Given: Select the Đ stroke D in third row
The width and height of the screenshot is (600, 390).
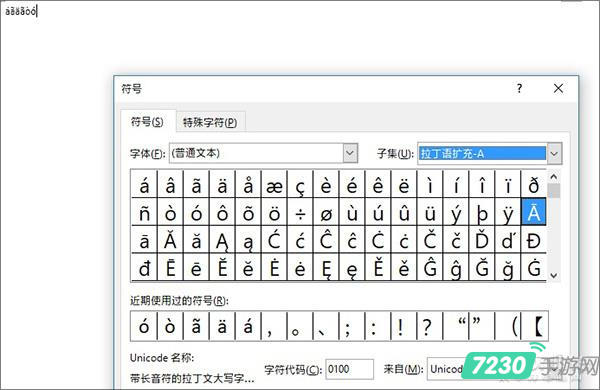Looking at the screenshot, I should tap(533, 240).
